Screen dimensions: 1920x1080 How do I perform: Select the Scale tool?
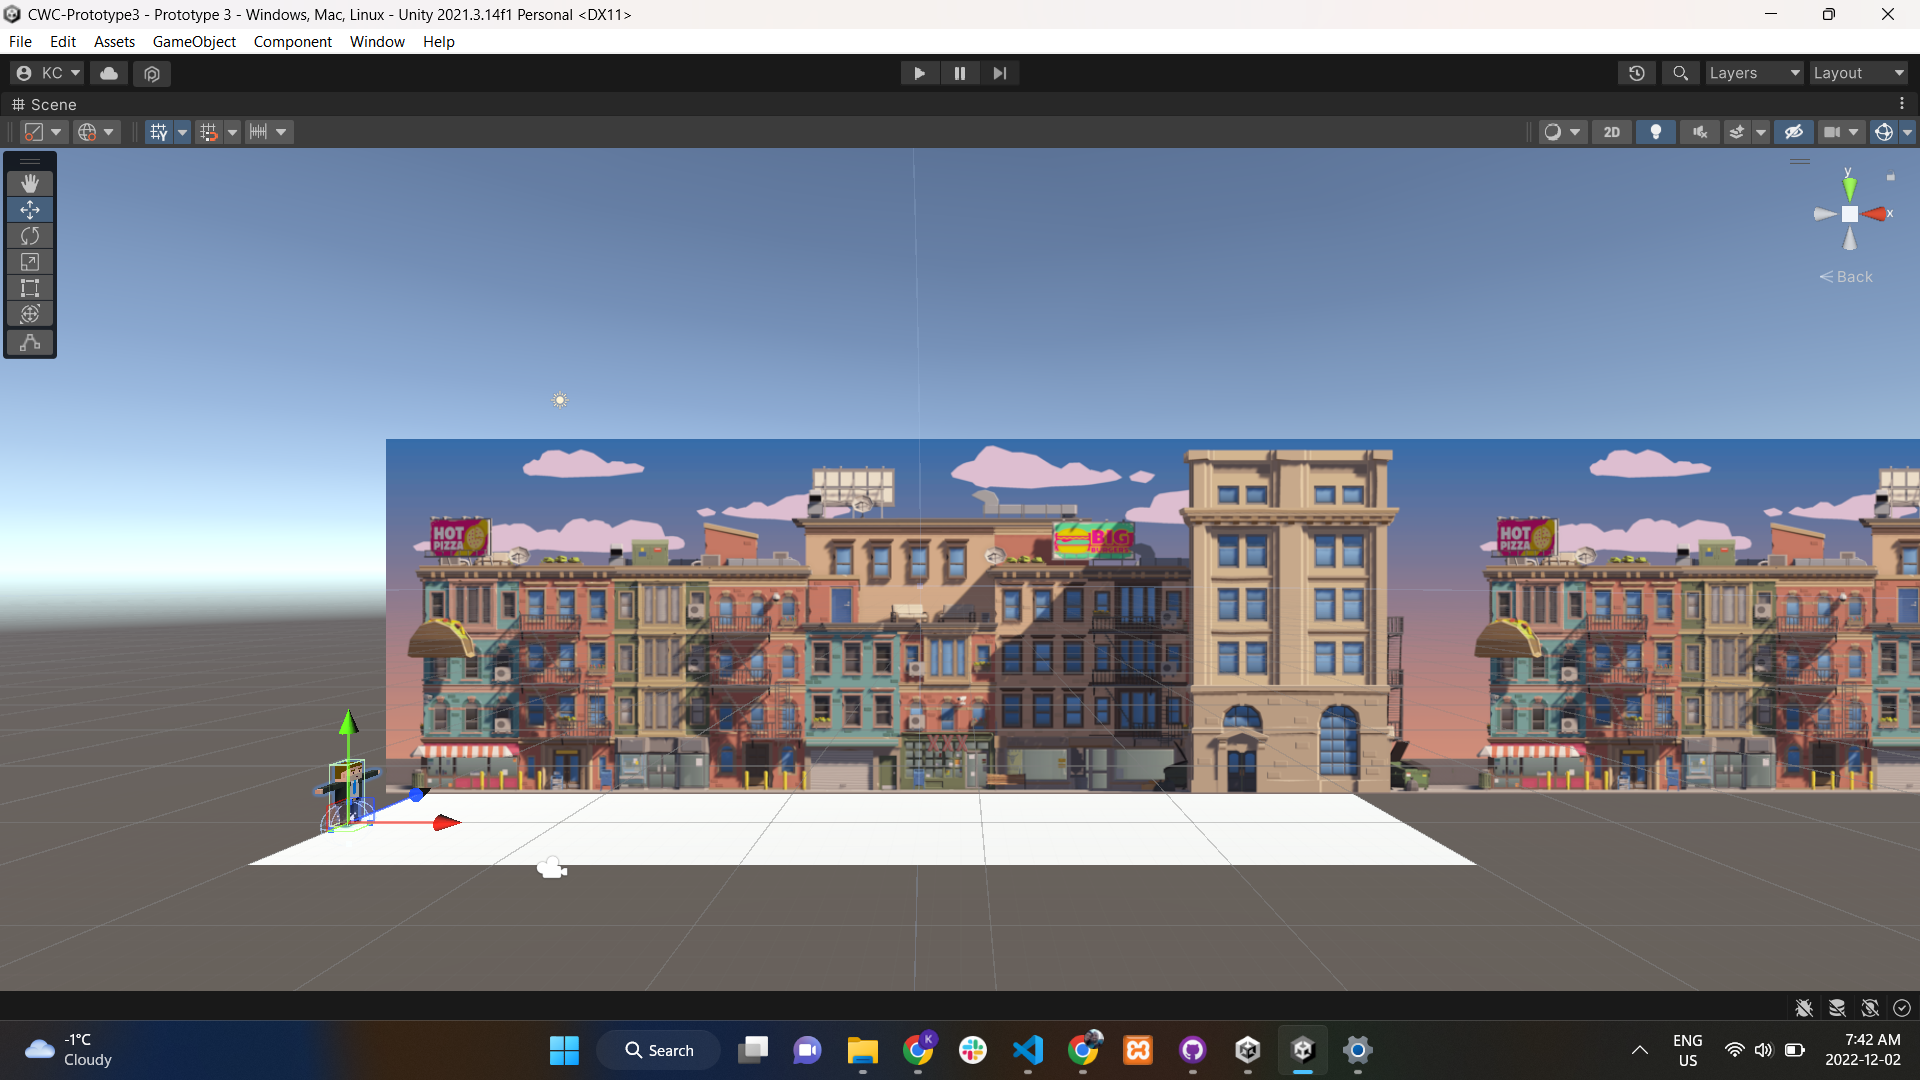(x=30, y=262)
